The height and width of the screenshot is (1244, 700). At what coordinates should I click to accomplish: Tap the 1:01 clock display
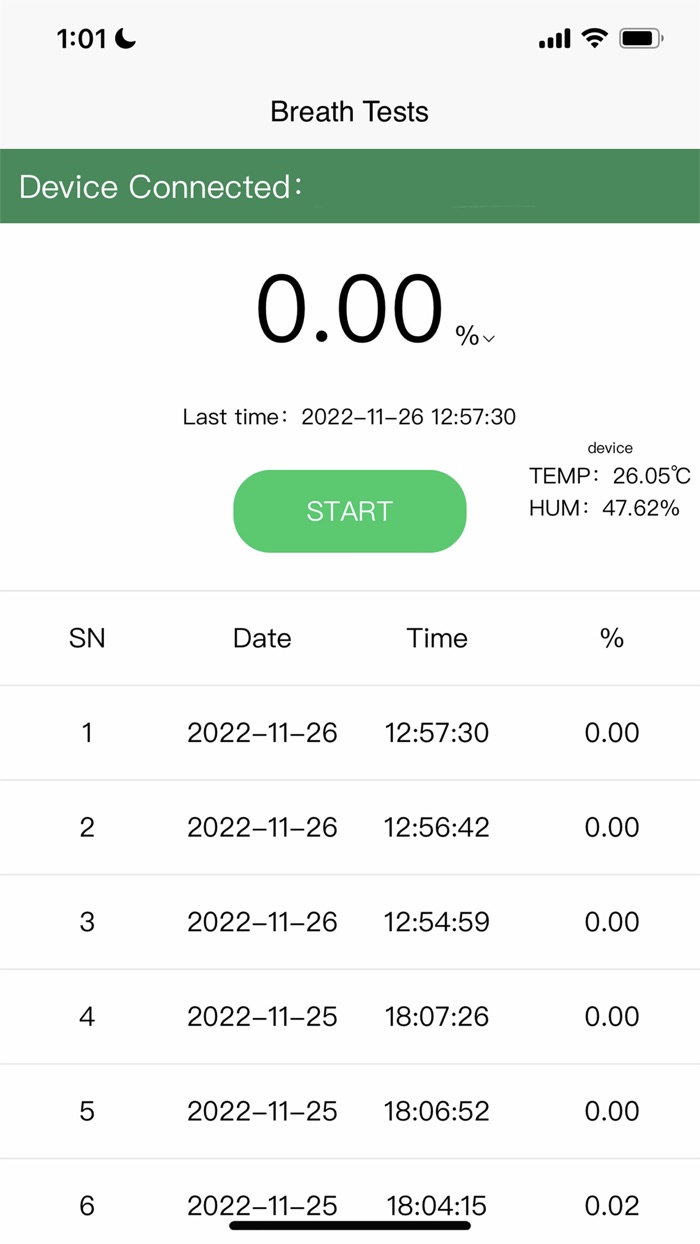[x=83, y=38]
